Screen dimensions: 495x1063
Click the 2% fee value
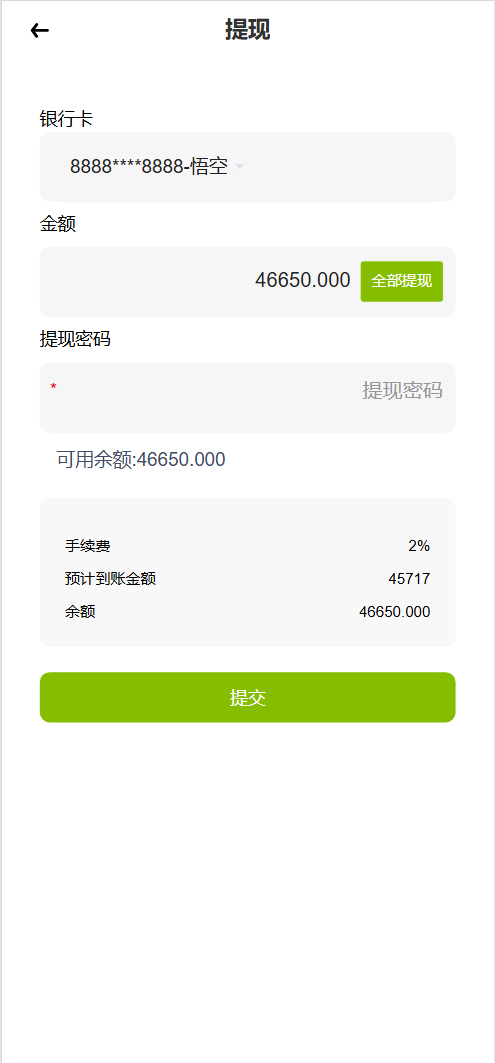pyautogui.click(x=419, y=546)
